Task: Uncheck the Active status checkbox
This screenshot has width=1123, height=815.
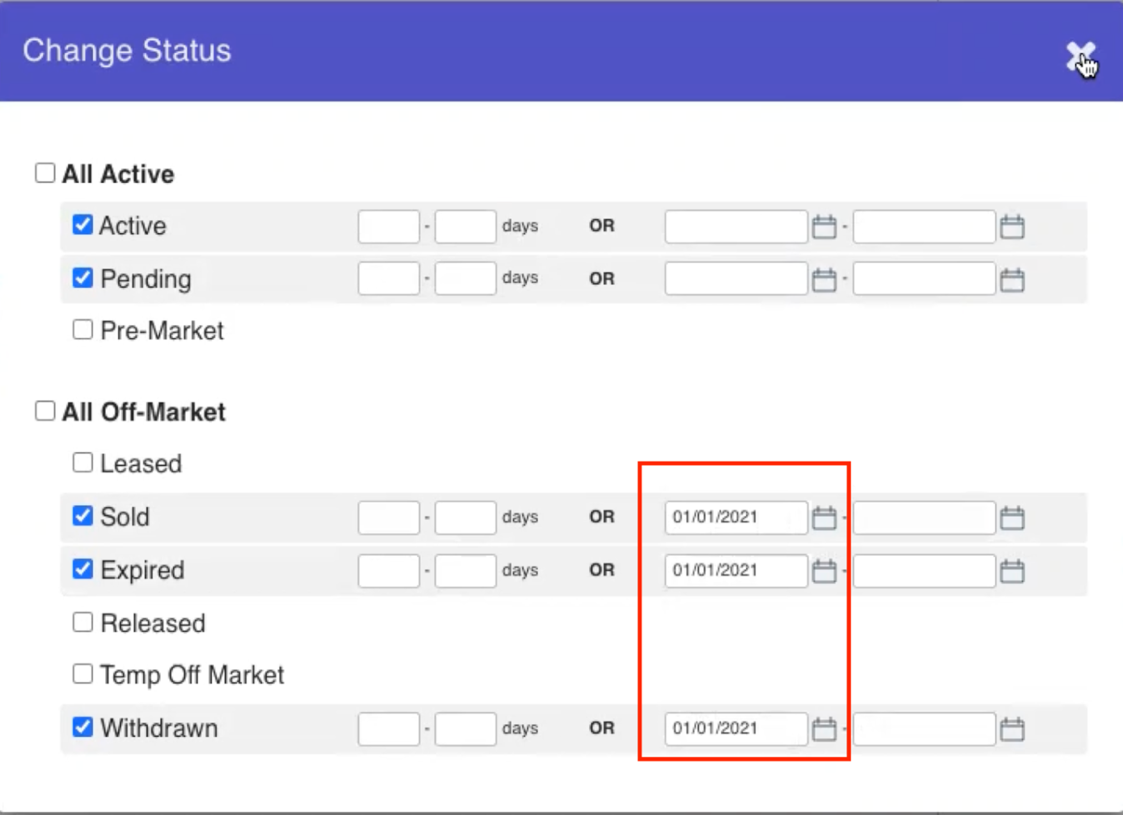Action: point(82,225)
